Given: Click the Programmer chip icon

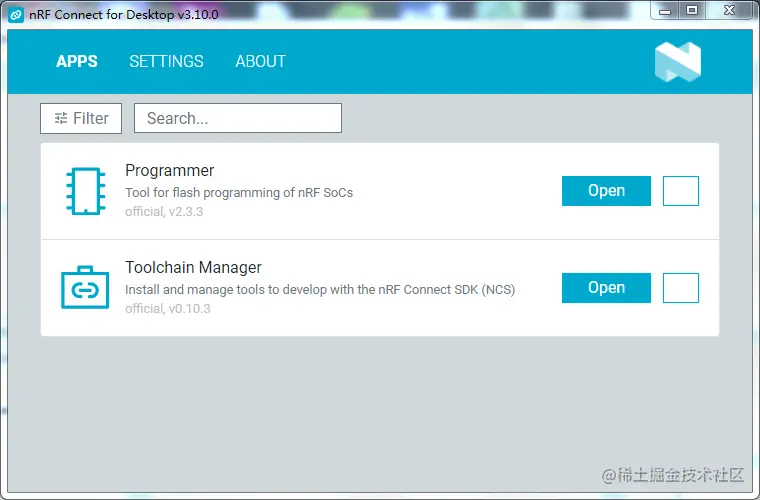Looking at the screenshot, I should tap(85, 191).
